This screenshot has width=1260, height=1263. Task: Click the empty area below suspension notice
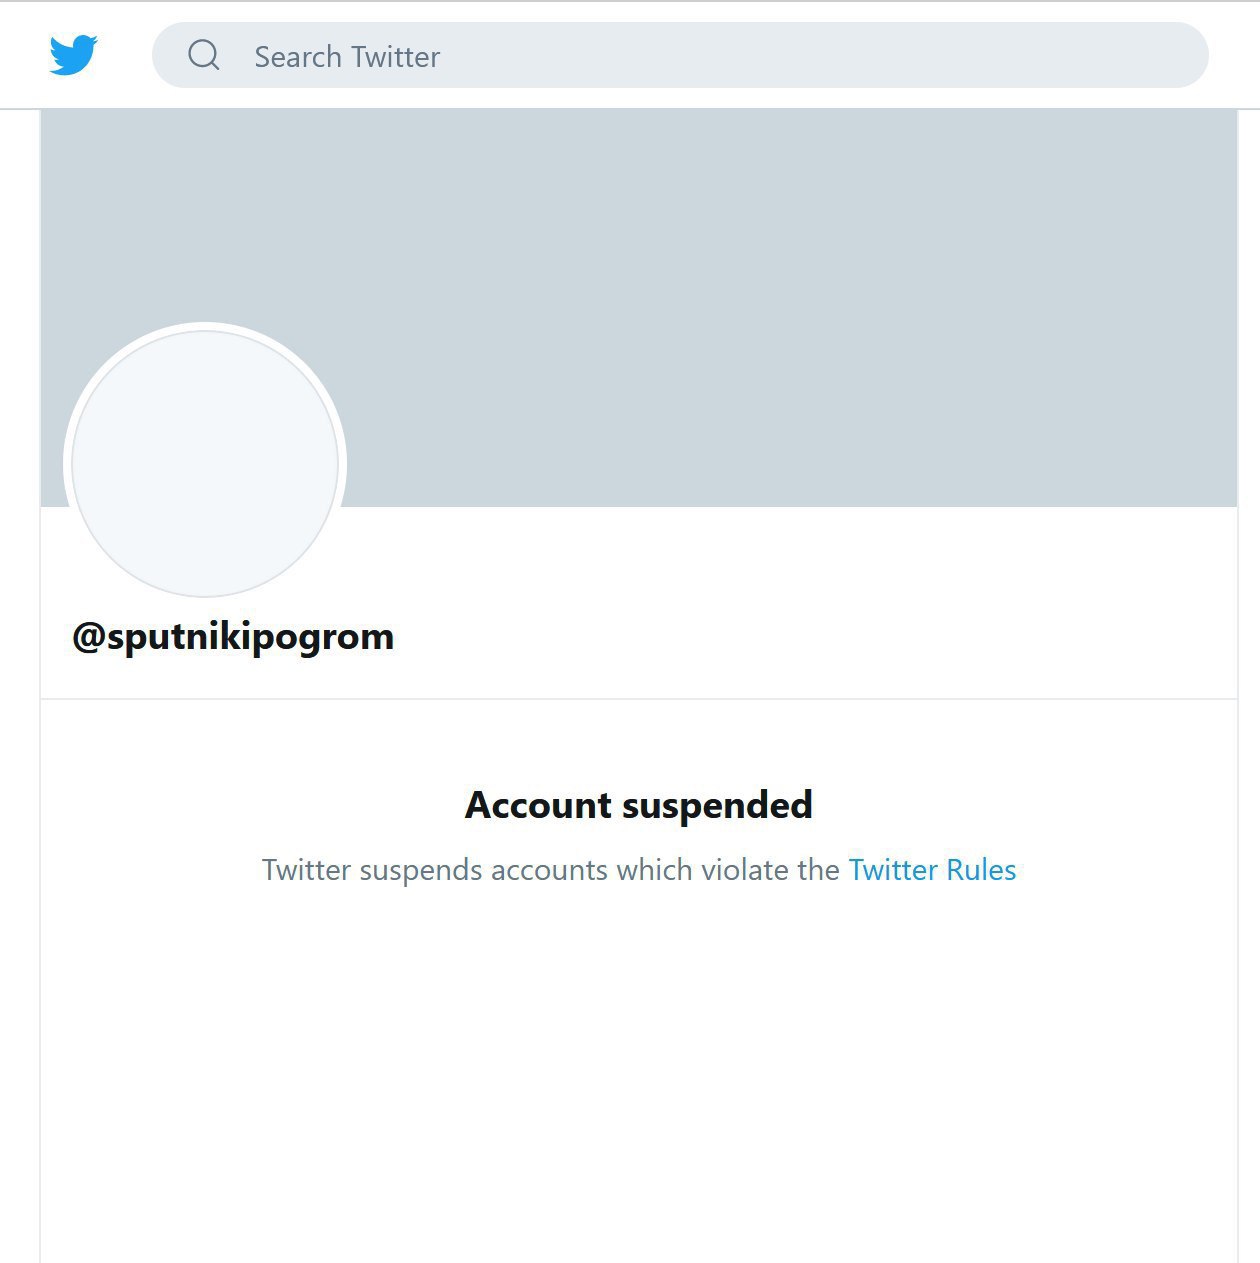click(639, 1080)
